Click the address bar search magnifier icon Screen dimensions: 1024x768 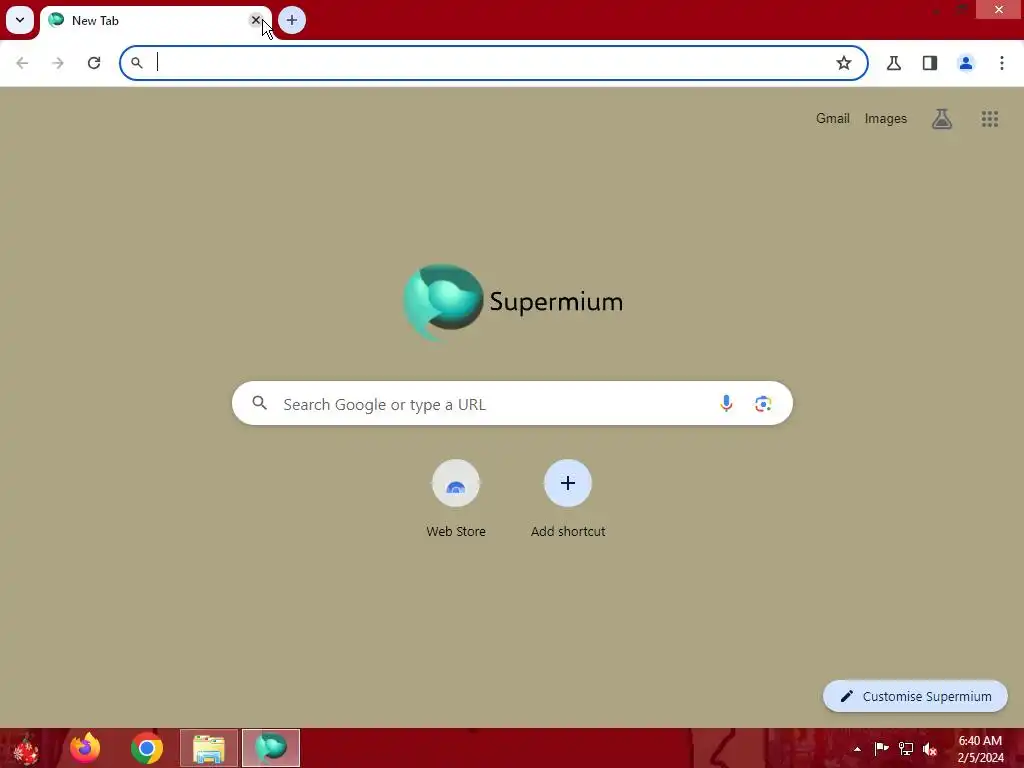click(x=136, y=63)
